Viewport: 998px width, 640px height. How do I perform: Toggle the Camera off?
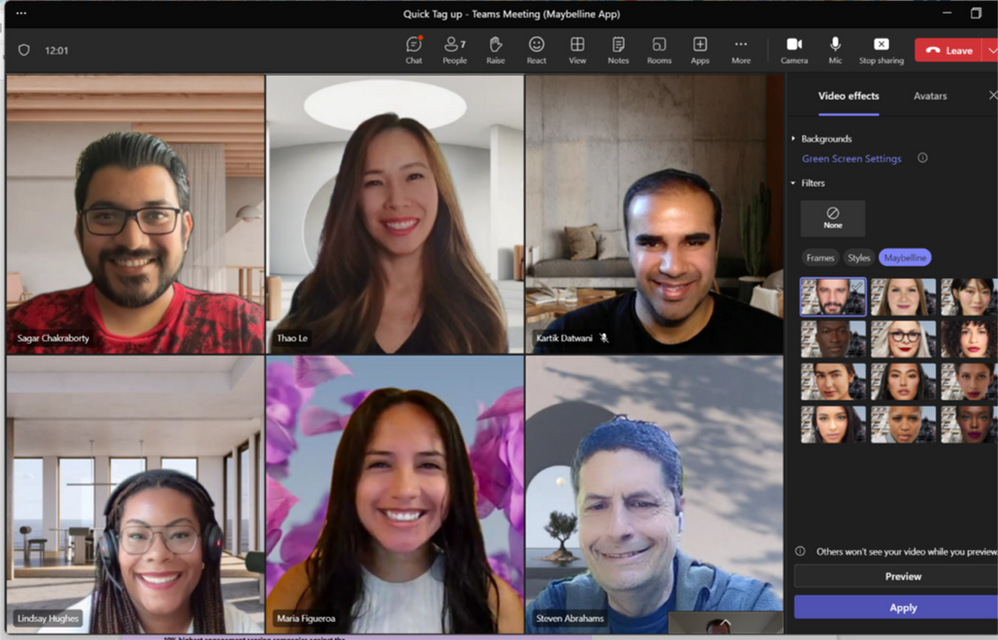[x=794, y=50]
